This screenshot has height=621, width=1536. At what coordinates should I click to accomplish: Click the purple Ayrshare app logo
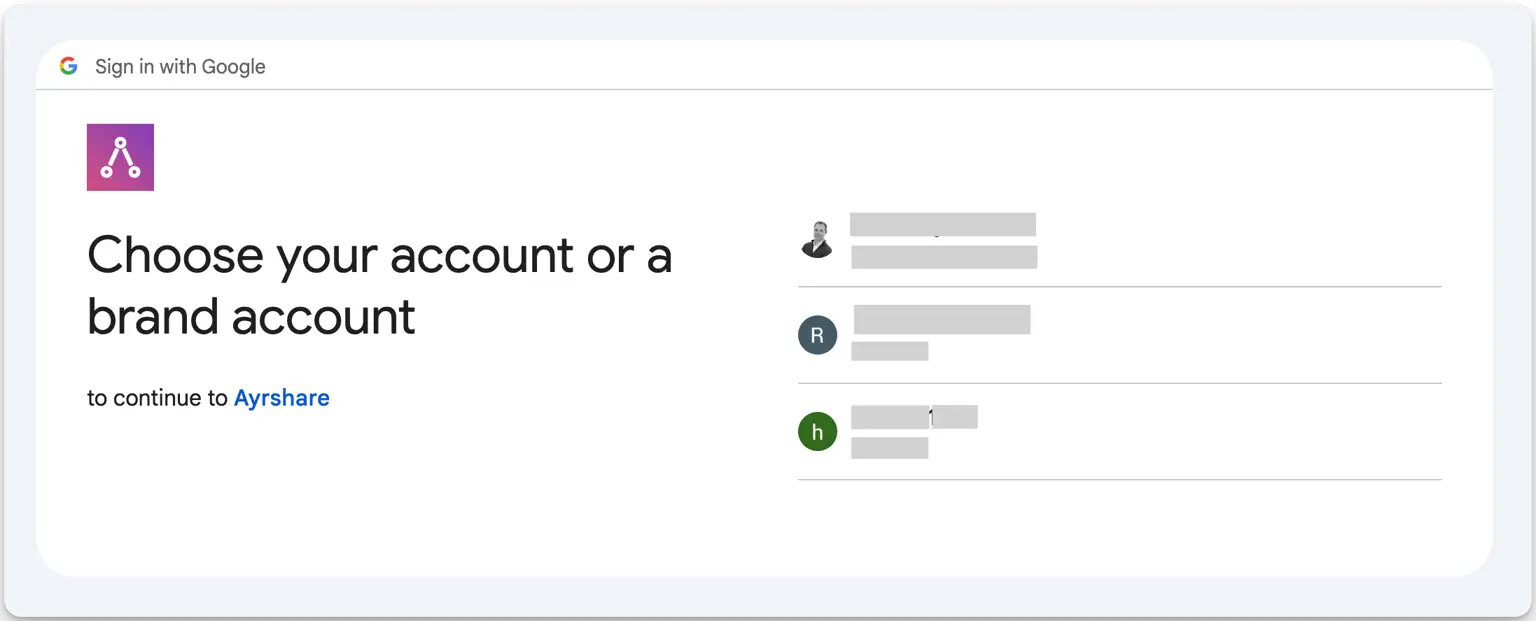click(x=120, y=157)
